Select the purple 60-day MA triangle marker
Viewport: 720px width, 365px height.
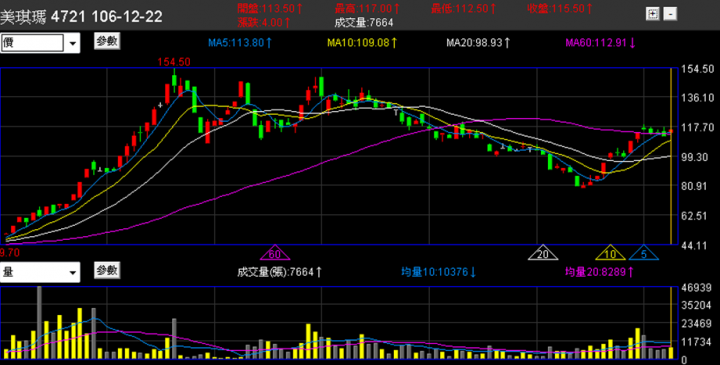(x=275, y=253)
